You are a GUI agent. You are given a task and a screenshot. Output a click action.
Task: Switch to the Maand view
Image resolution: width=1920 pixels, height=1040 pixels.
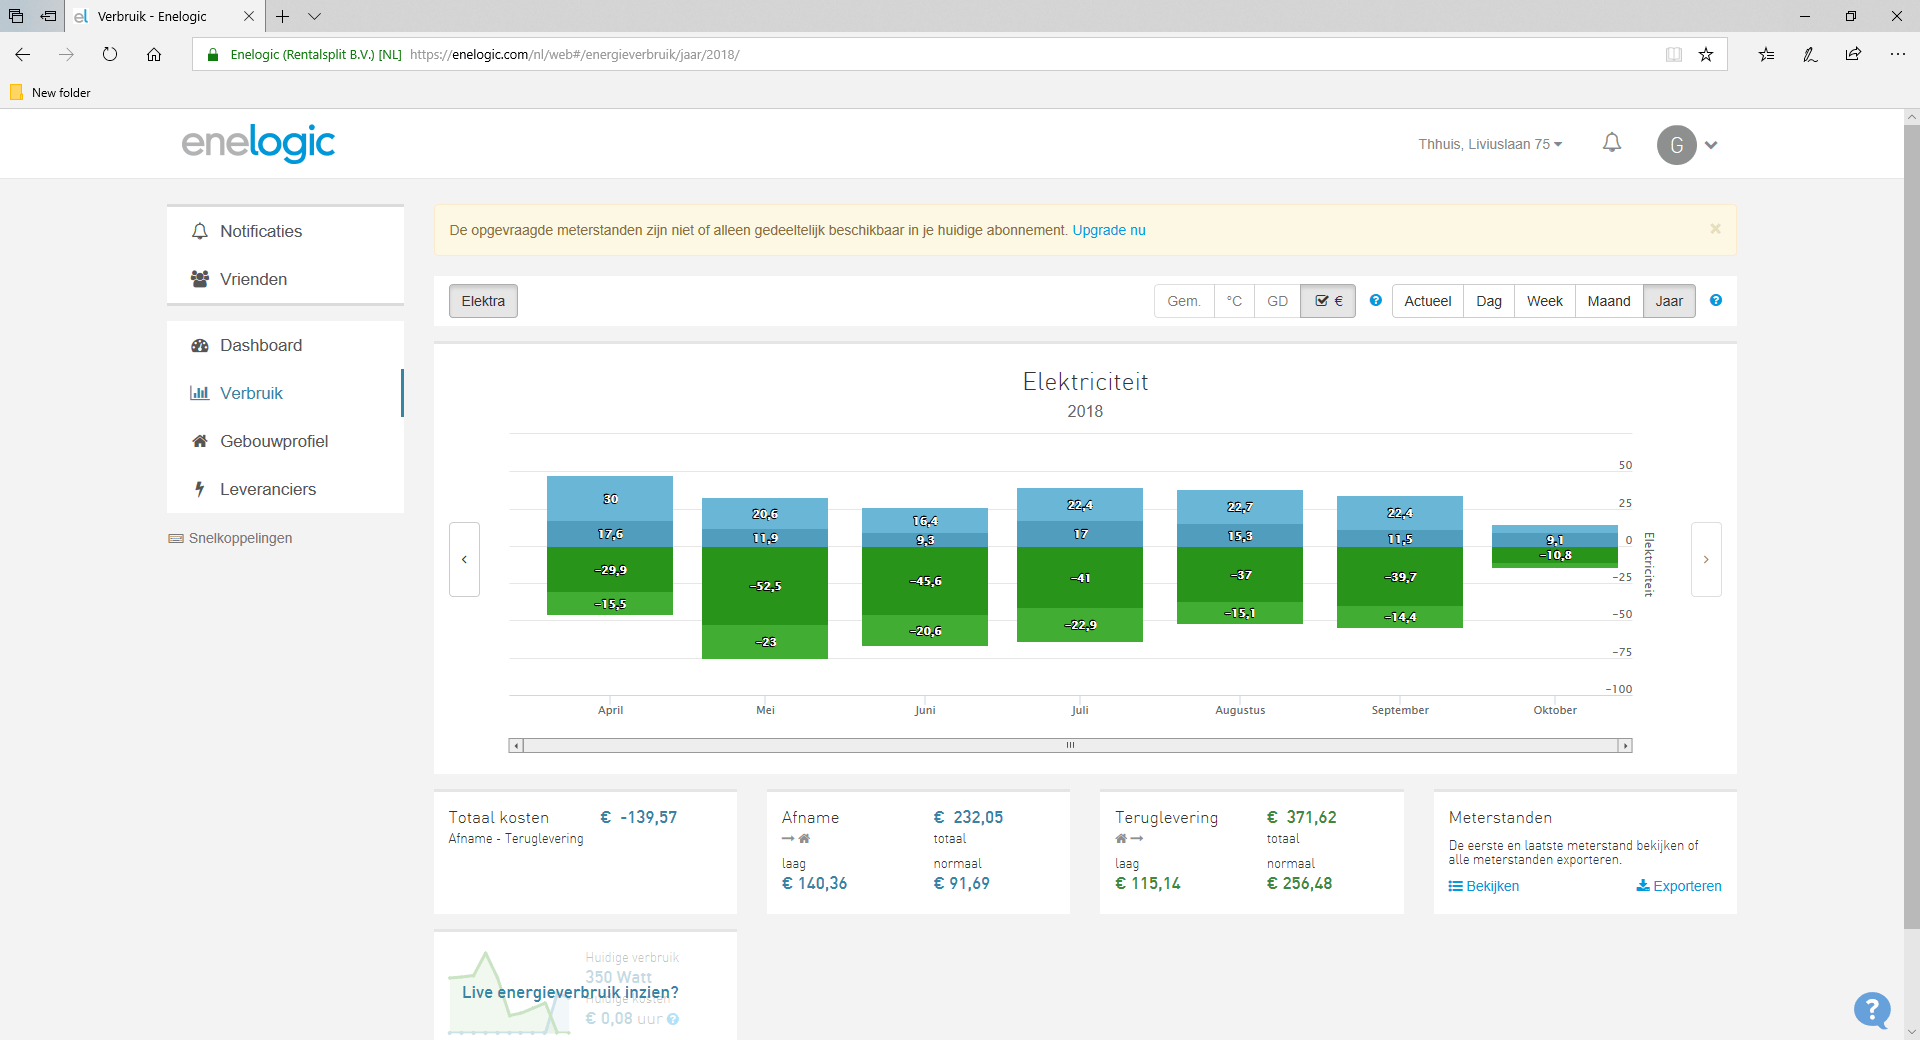[1608, 301]
